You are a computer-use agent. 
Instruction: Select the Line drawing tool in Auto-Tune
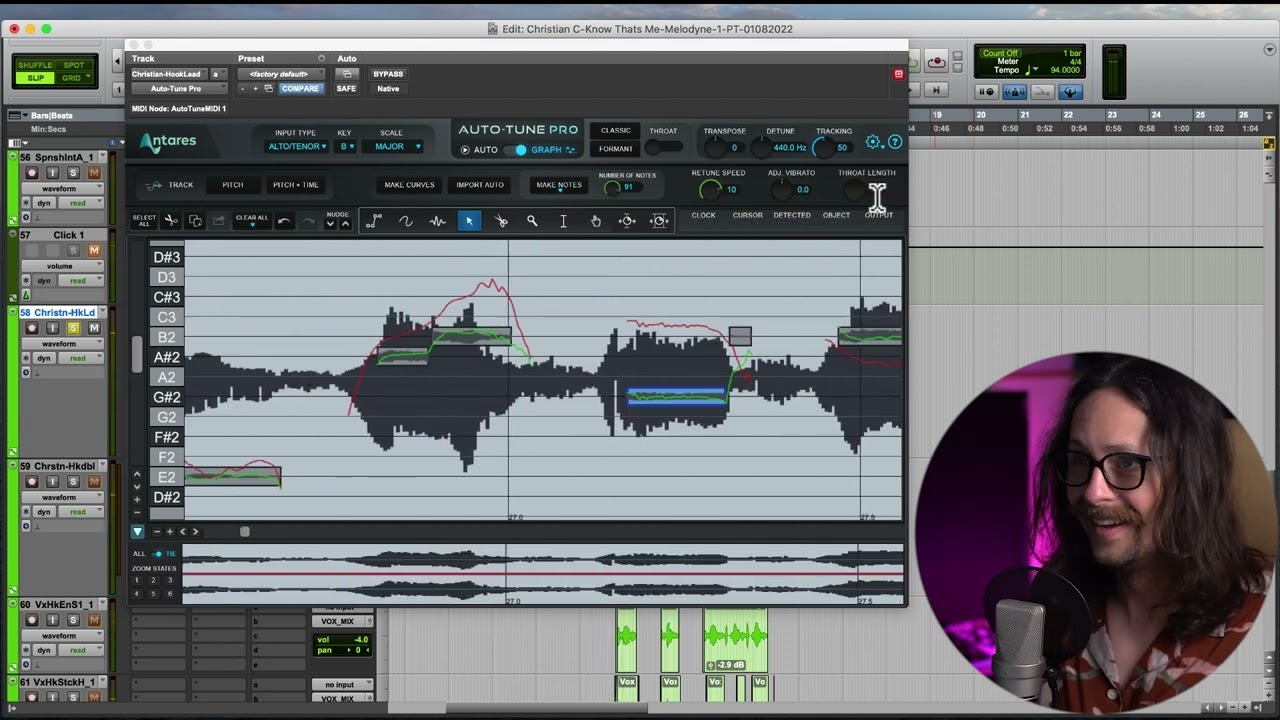click(x=374, y=221)
